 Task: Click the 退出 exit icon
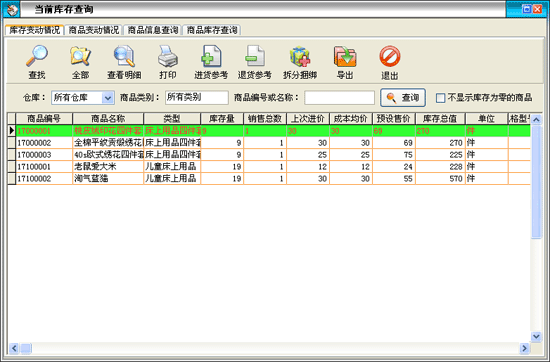pyautogui.click(x=390, y=56)
